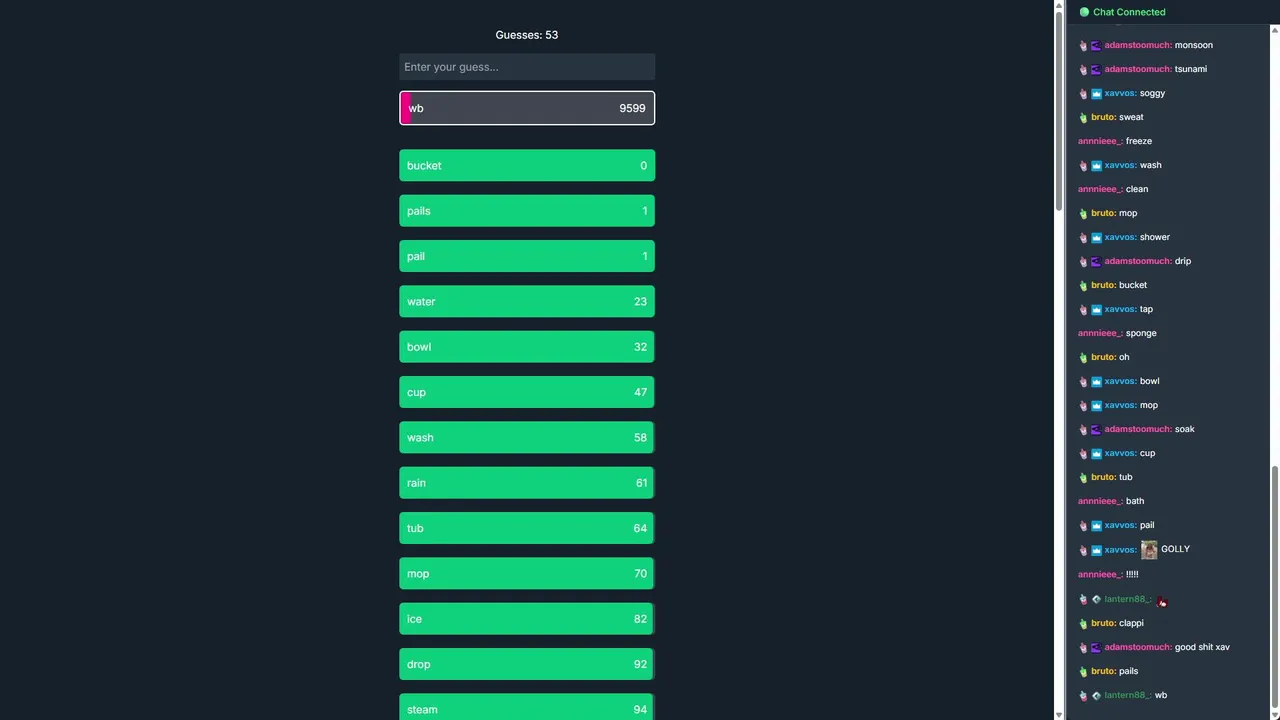The width and height of the screenshot is (1280, 720).
Task: Click the purple badge next to adamstoomuch's monsoon message
Action: pyautogui.click(x=1096, y=45)
